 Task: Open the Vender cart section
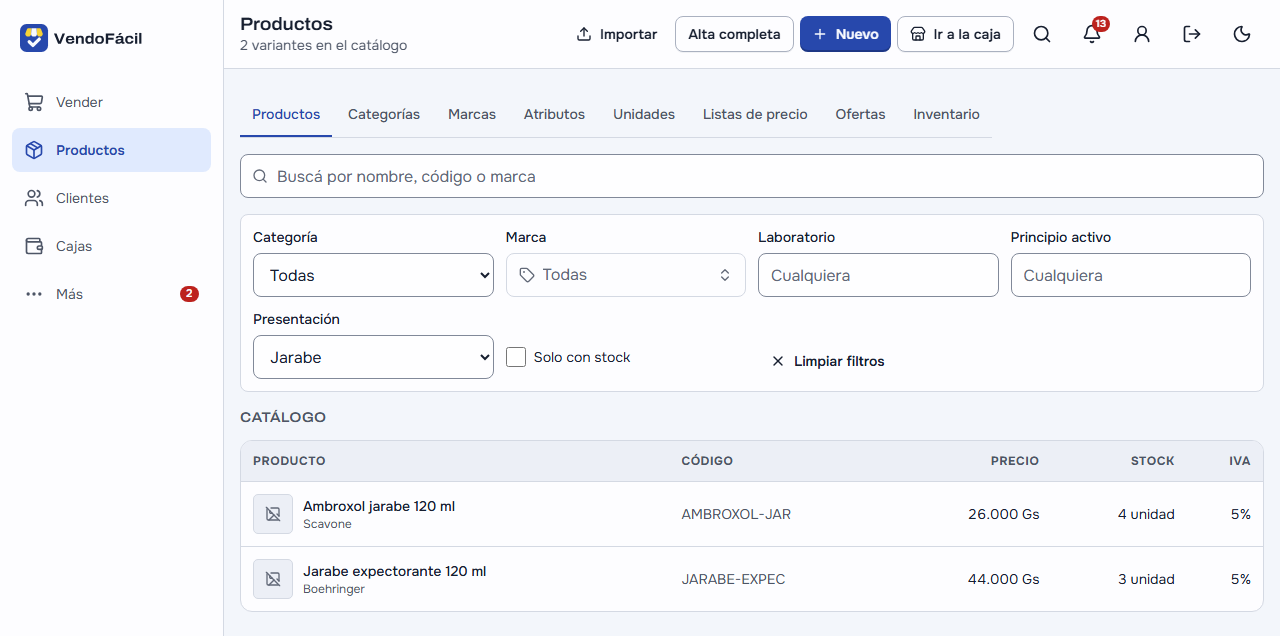111,102
